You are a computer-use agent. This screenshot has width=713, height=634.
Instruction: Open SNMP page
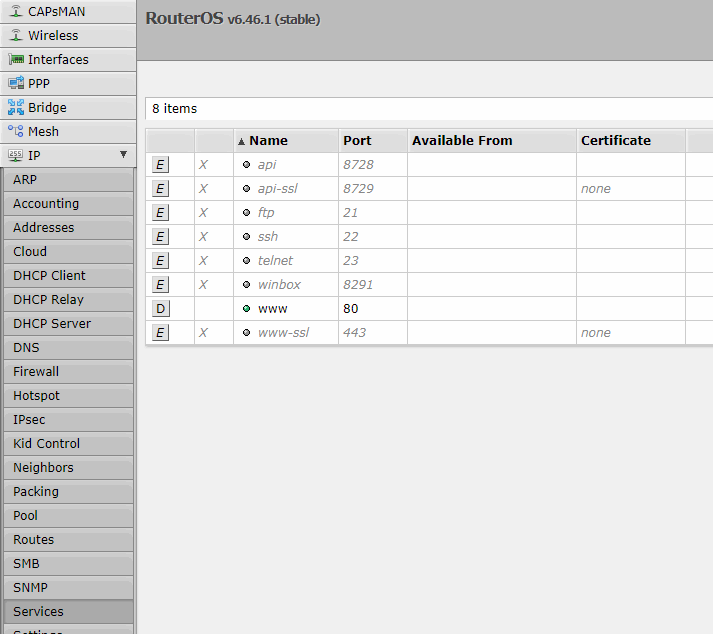pos(68,588)
